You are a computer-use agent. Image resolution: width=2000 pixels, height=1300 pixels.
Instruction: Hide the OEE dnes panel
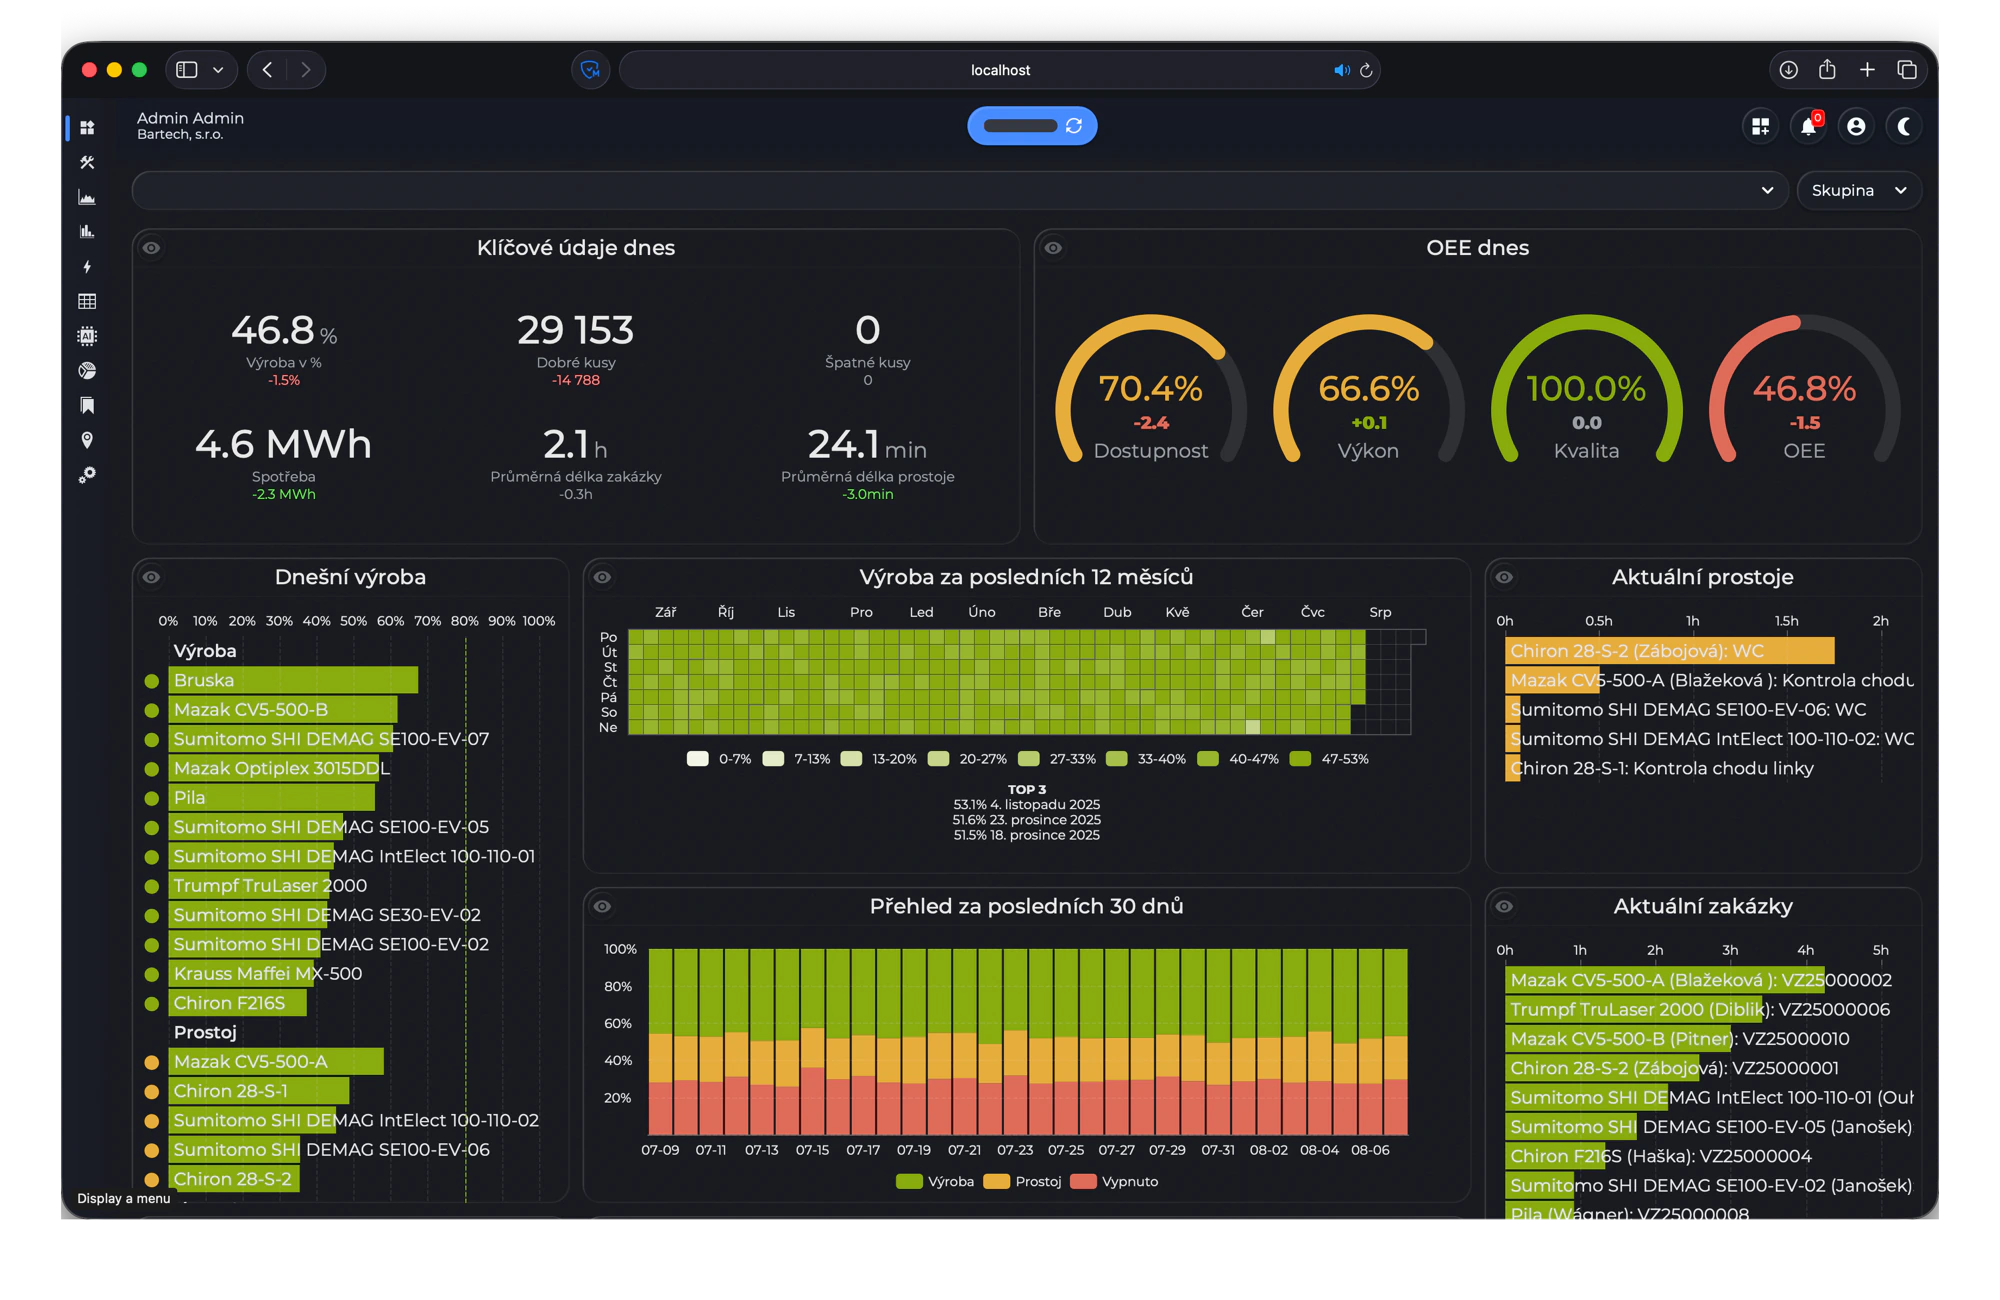(x=1053, y=248)
